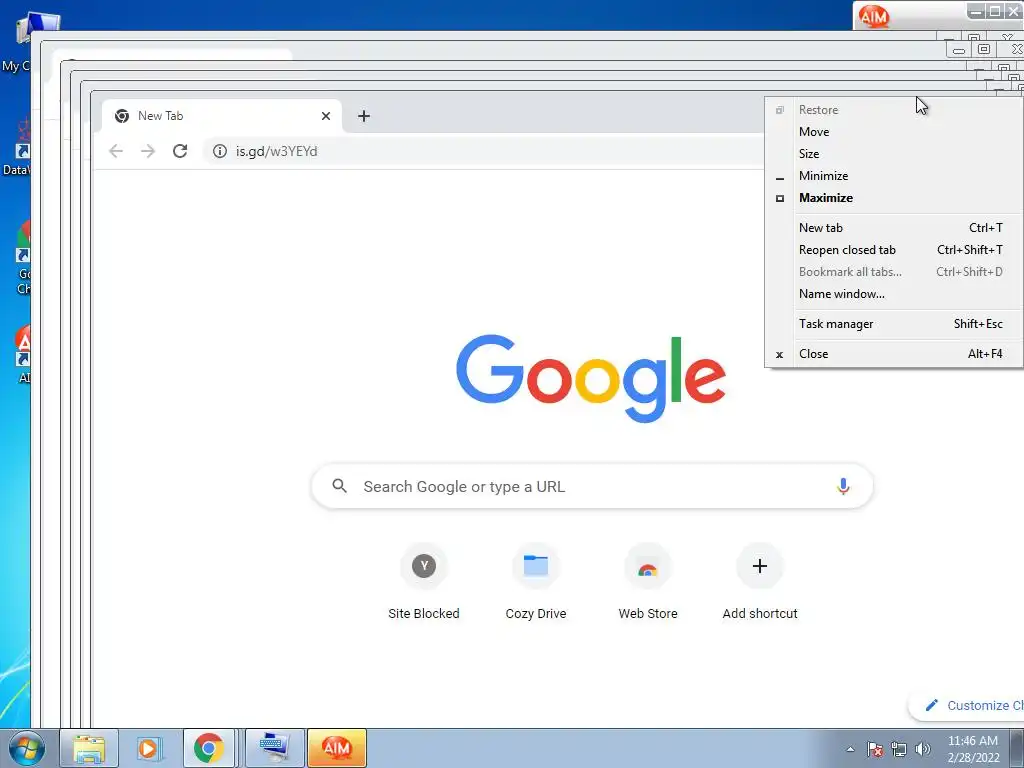Click the AIM logo in AIM window
Viewport: 1024px width, 768px height.
pyautogui.click(x=874, y=16)
